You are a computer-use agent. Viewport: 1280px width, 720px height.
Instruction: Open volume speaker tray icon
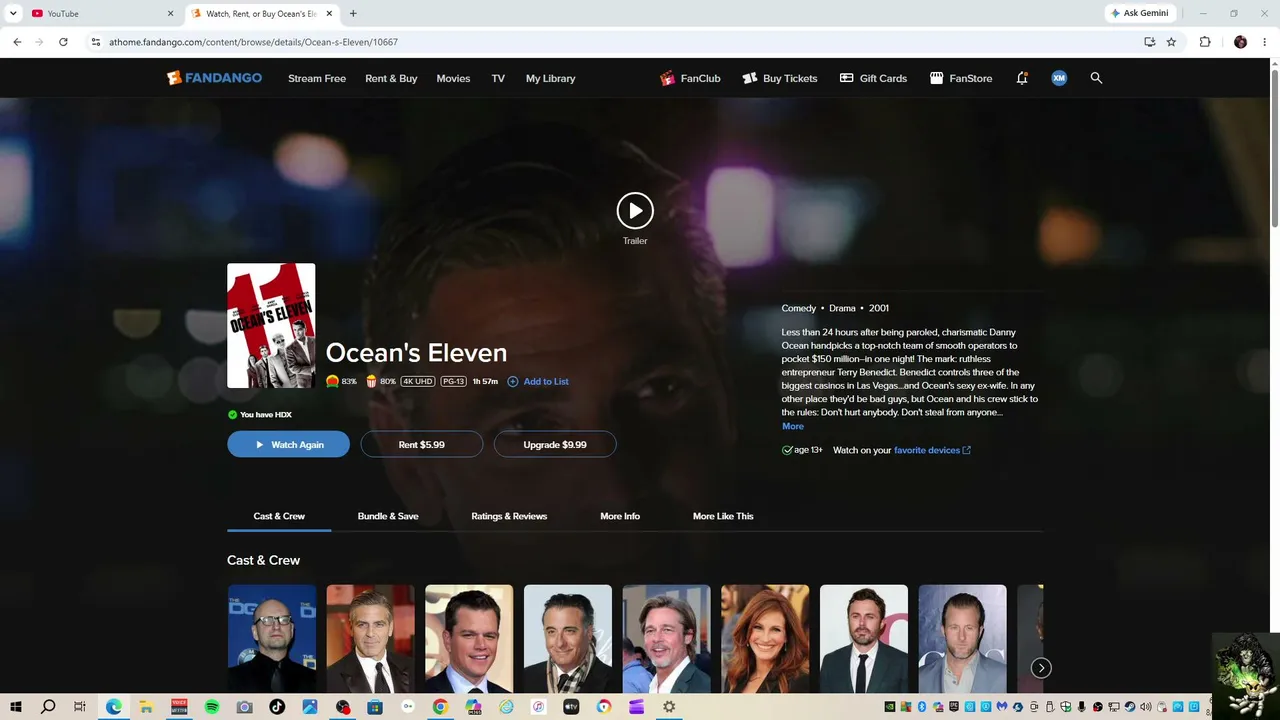(1146, 707)
